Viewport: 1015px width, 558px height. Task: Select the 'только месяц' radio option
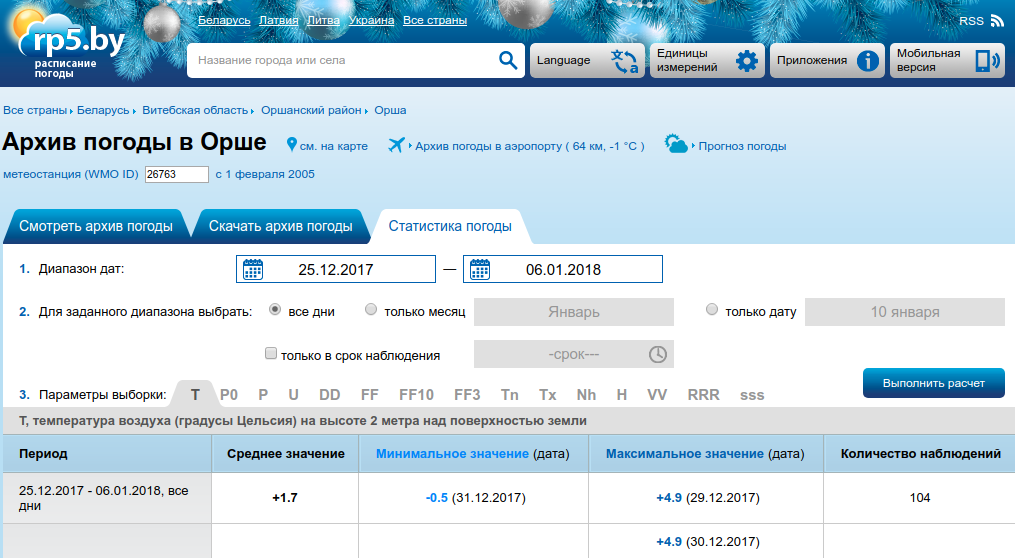pyautogui.click(x=371, y=311)
